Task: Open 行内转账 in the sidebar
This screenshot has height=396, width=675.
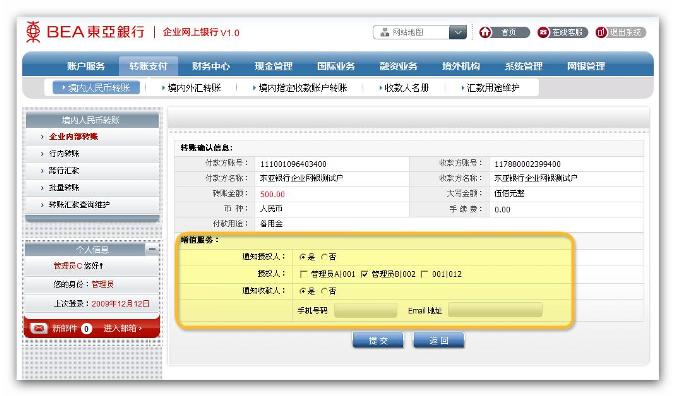Action: coord(64,154)
